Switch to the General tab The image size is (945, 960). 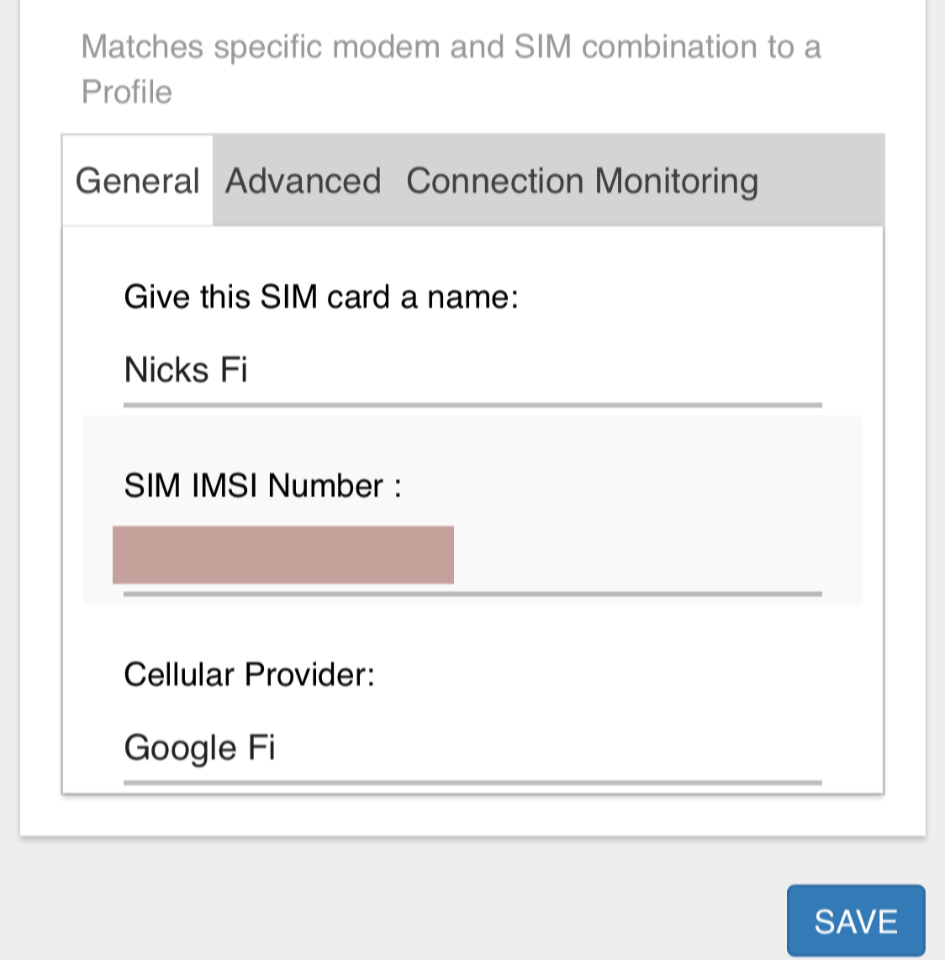[138, 181]
